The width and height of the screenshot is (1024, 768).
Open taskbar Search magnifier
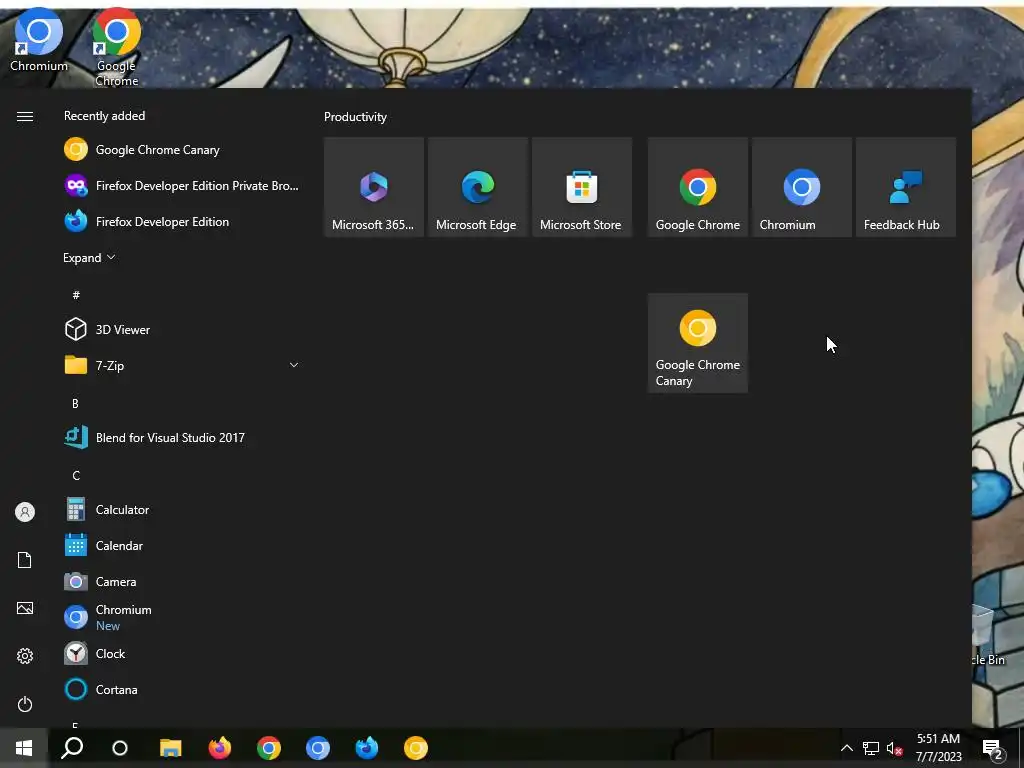pos(72,748)
